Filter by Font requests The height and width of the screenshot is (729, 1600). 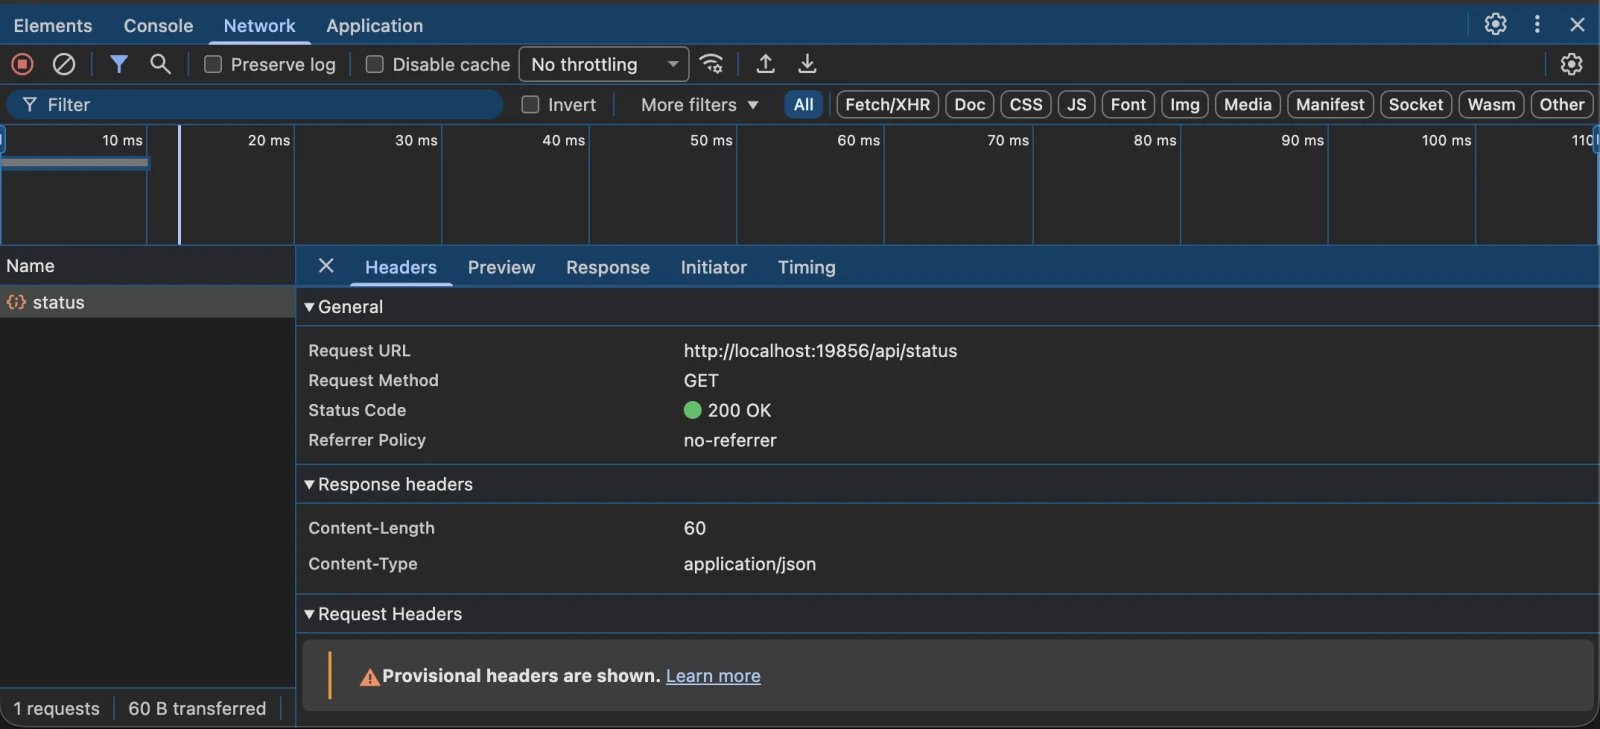[1129, 104]
